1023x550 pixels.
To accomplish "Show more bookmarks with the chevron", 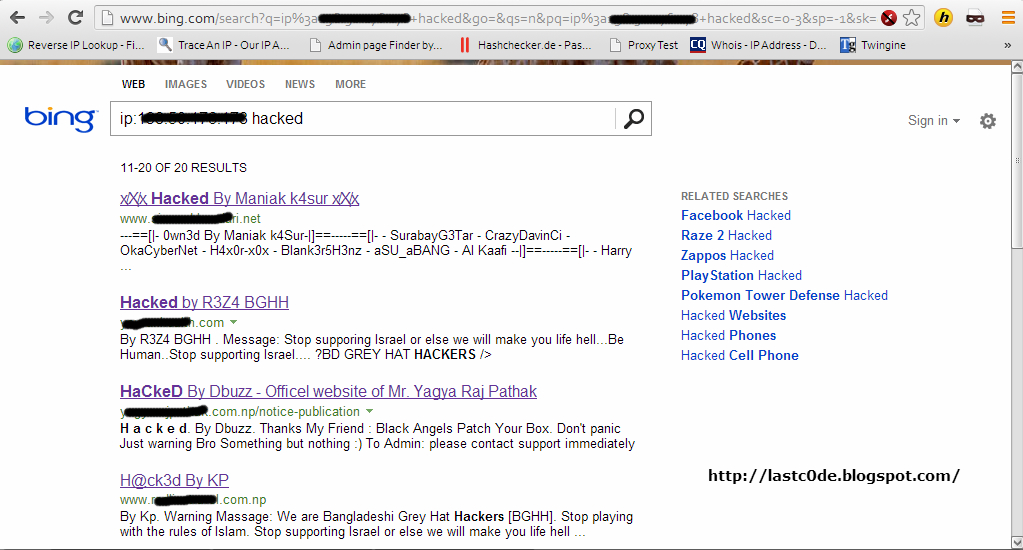I will 1007,45.
